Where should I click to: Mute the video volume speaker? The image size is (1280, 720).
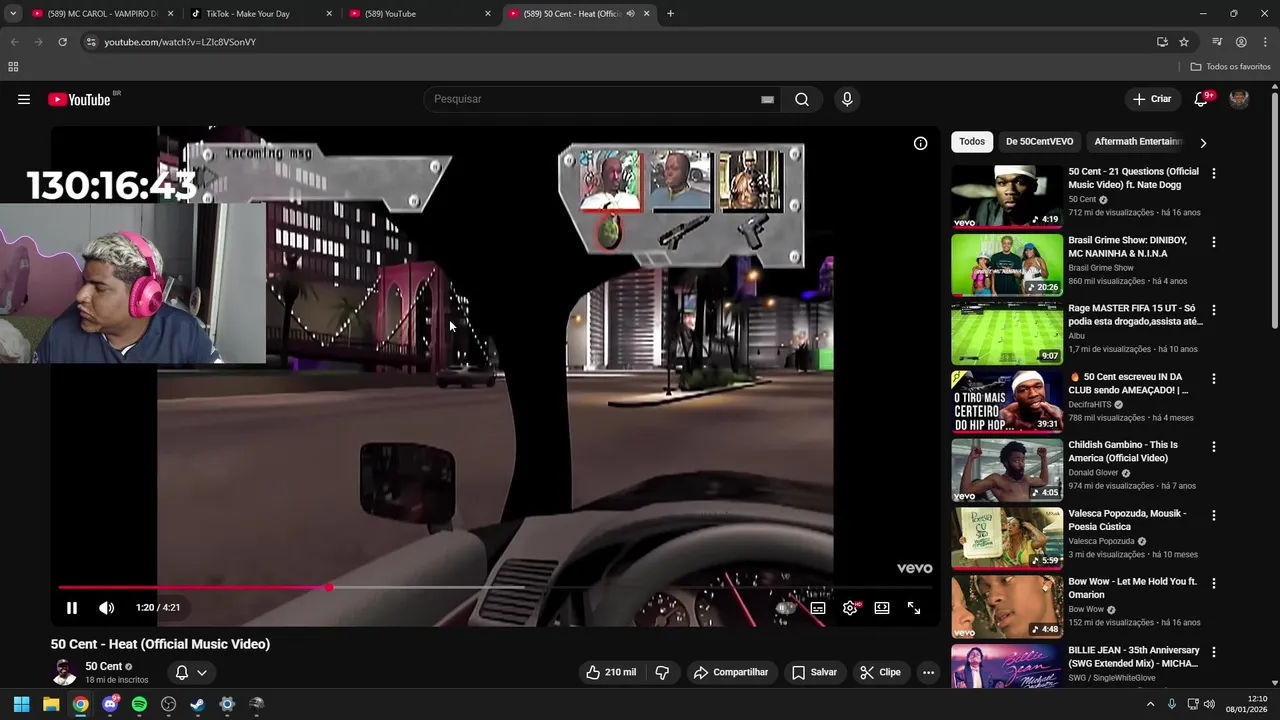107,607
